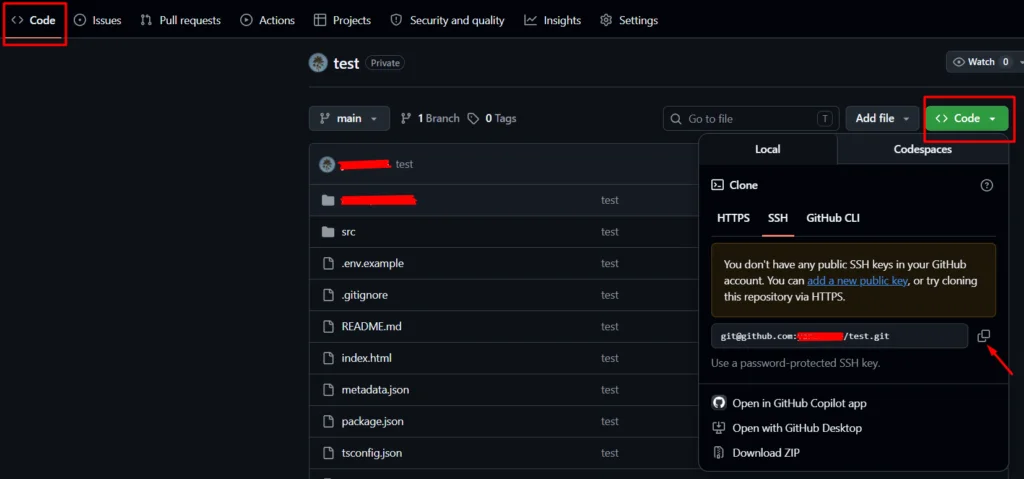Click the src folder icon

point(328,232)
